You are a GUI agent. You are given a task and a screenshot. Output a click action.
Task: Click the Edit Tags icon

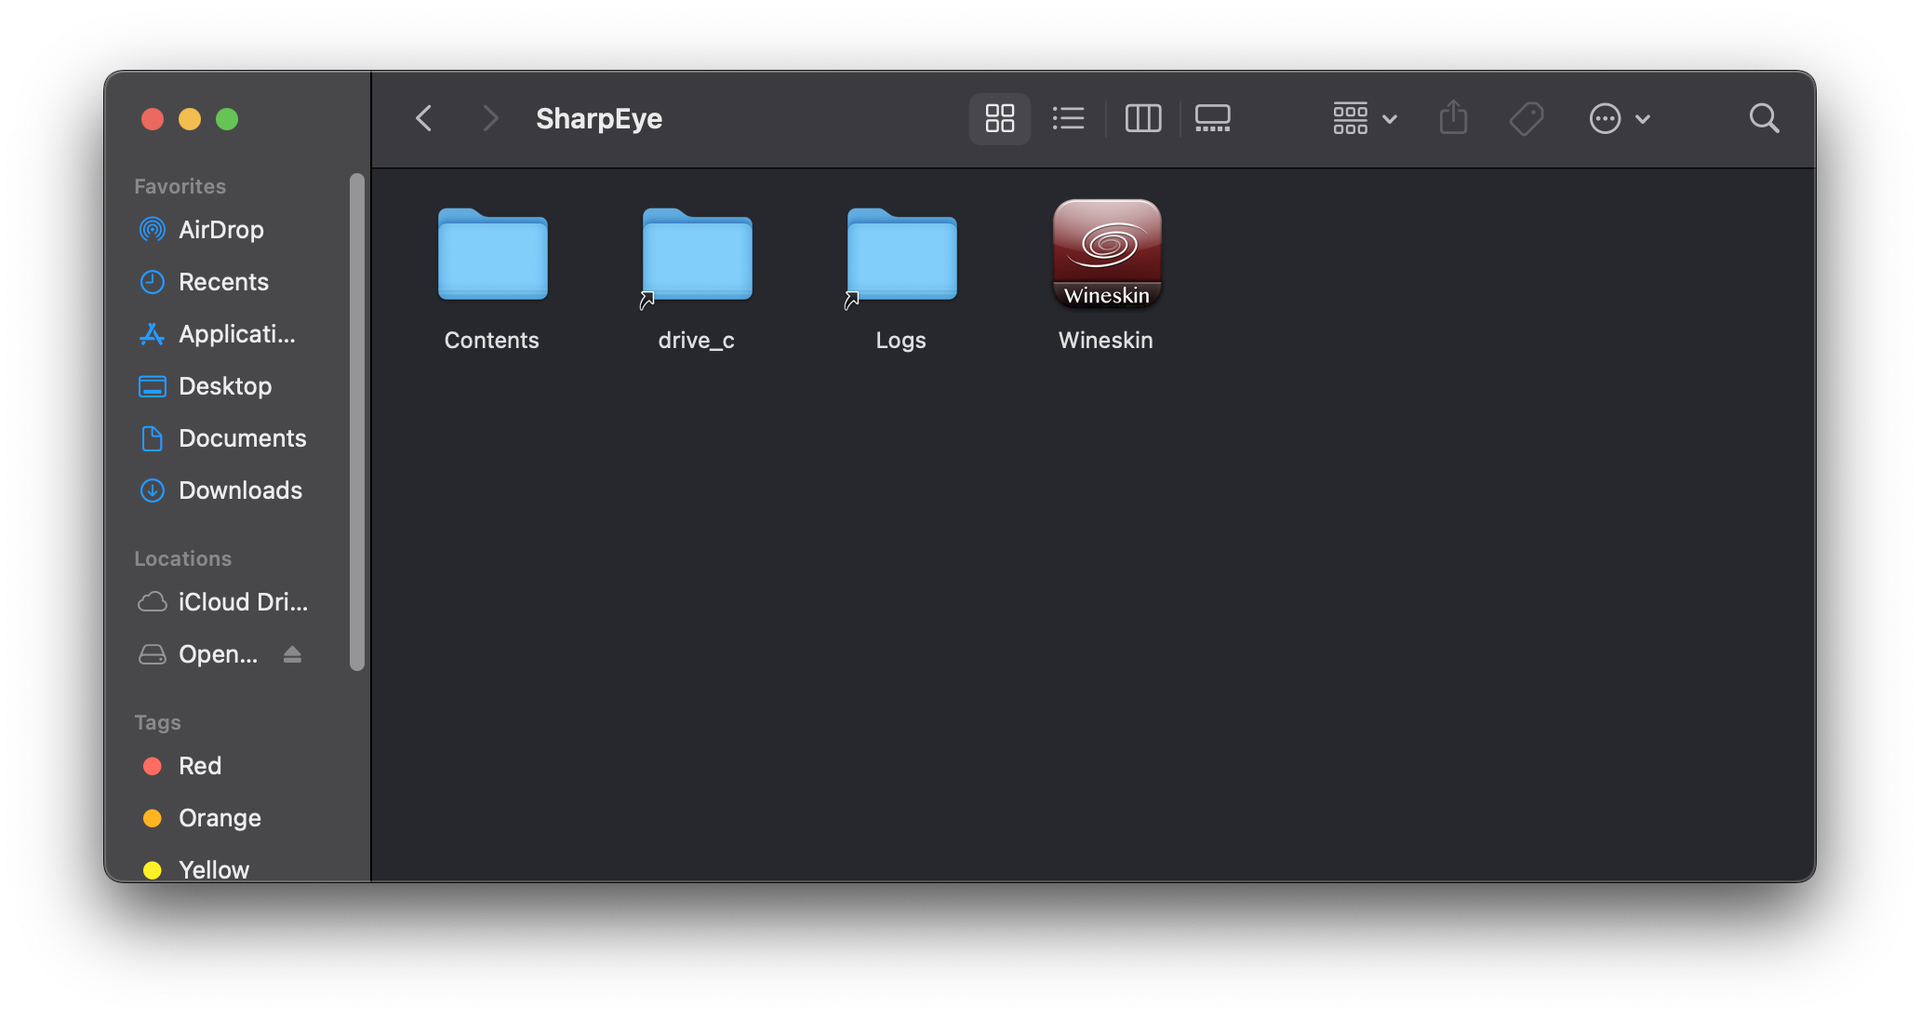(x=1526, y=119)
